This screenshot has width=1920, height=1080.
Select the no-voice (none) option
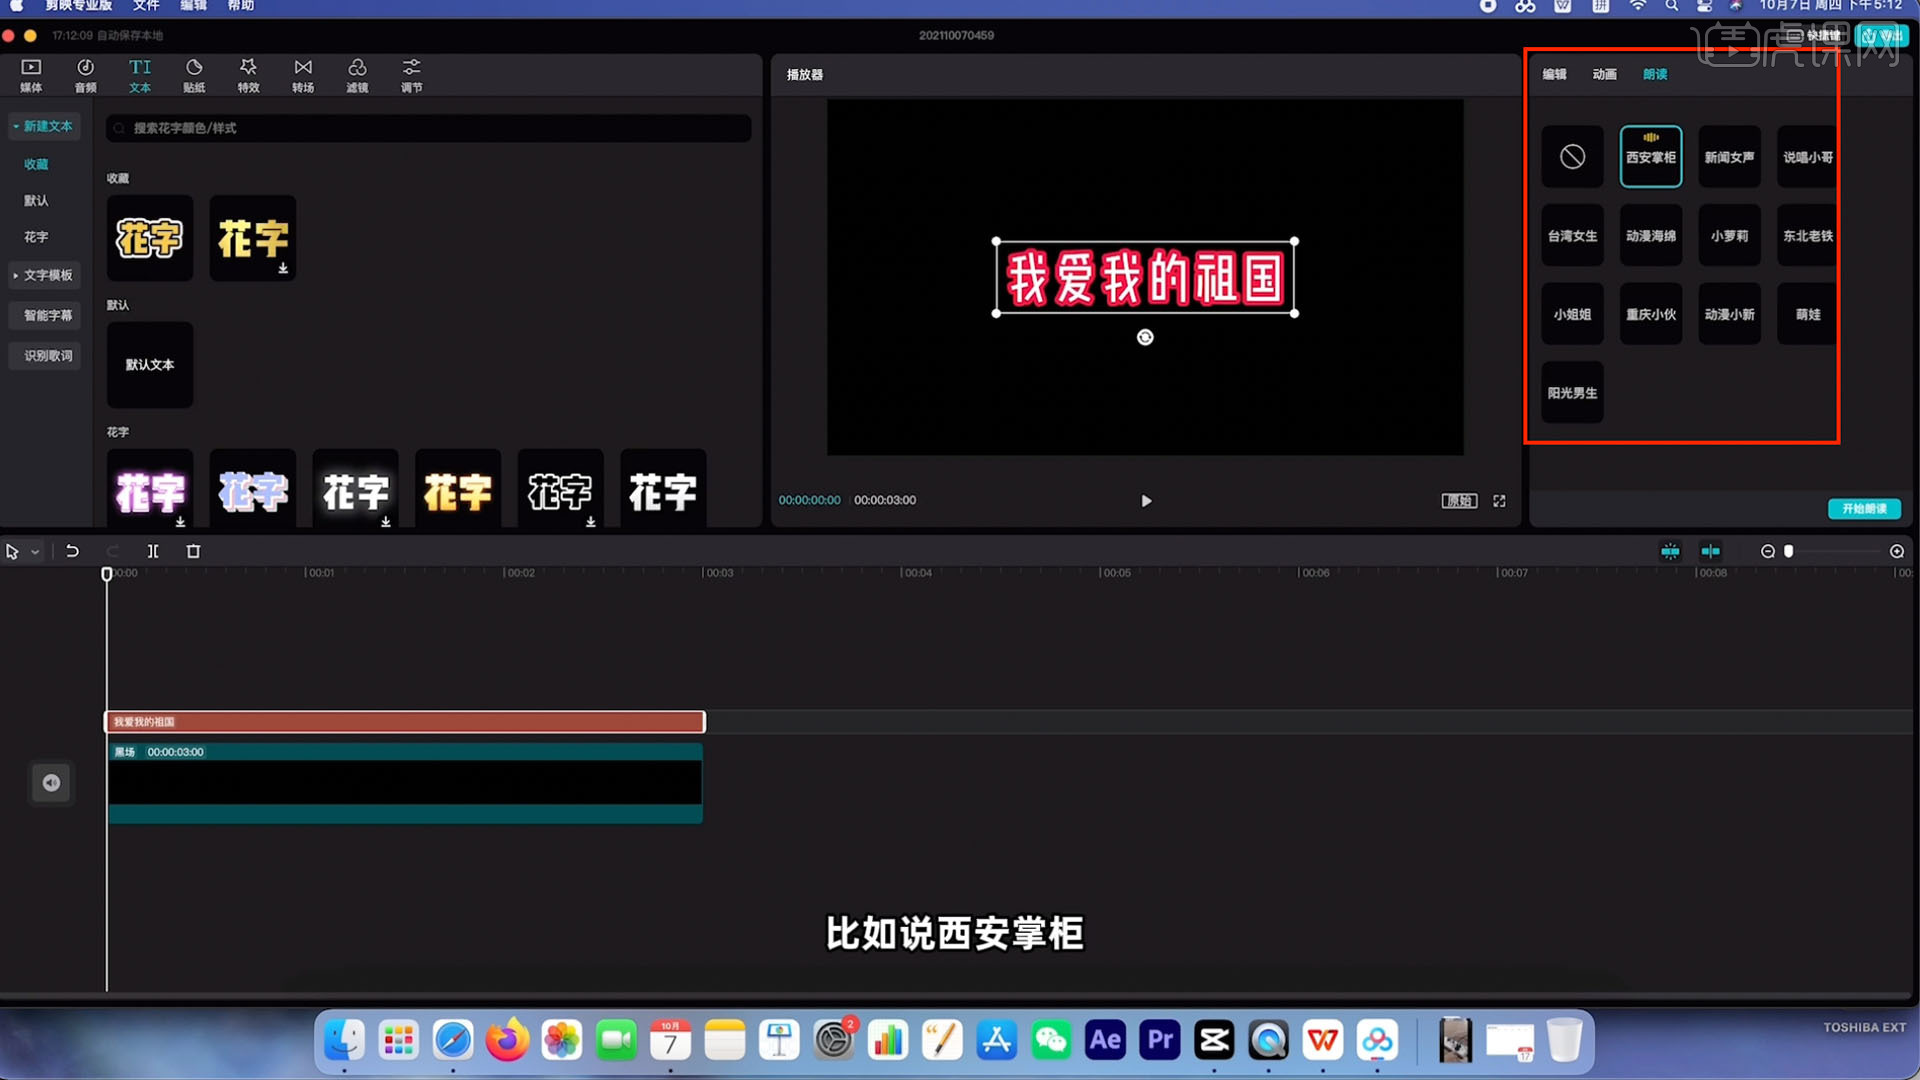click(1572, 157)
